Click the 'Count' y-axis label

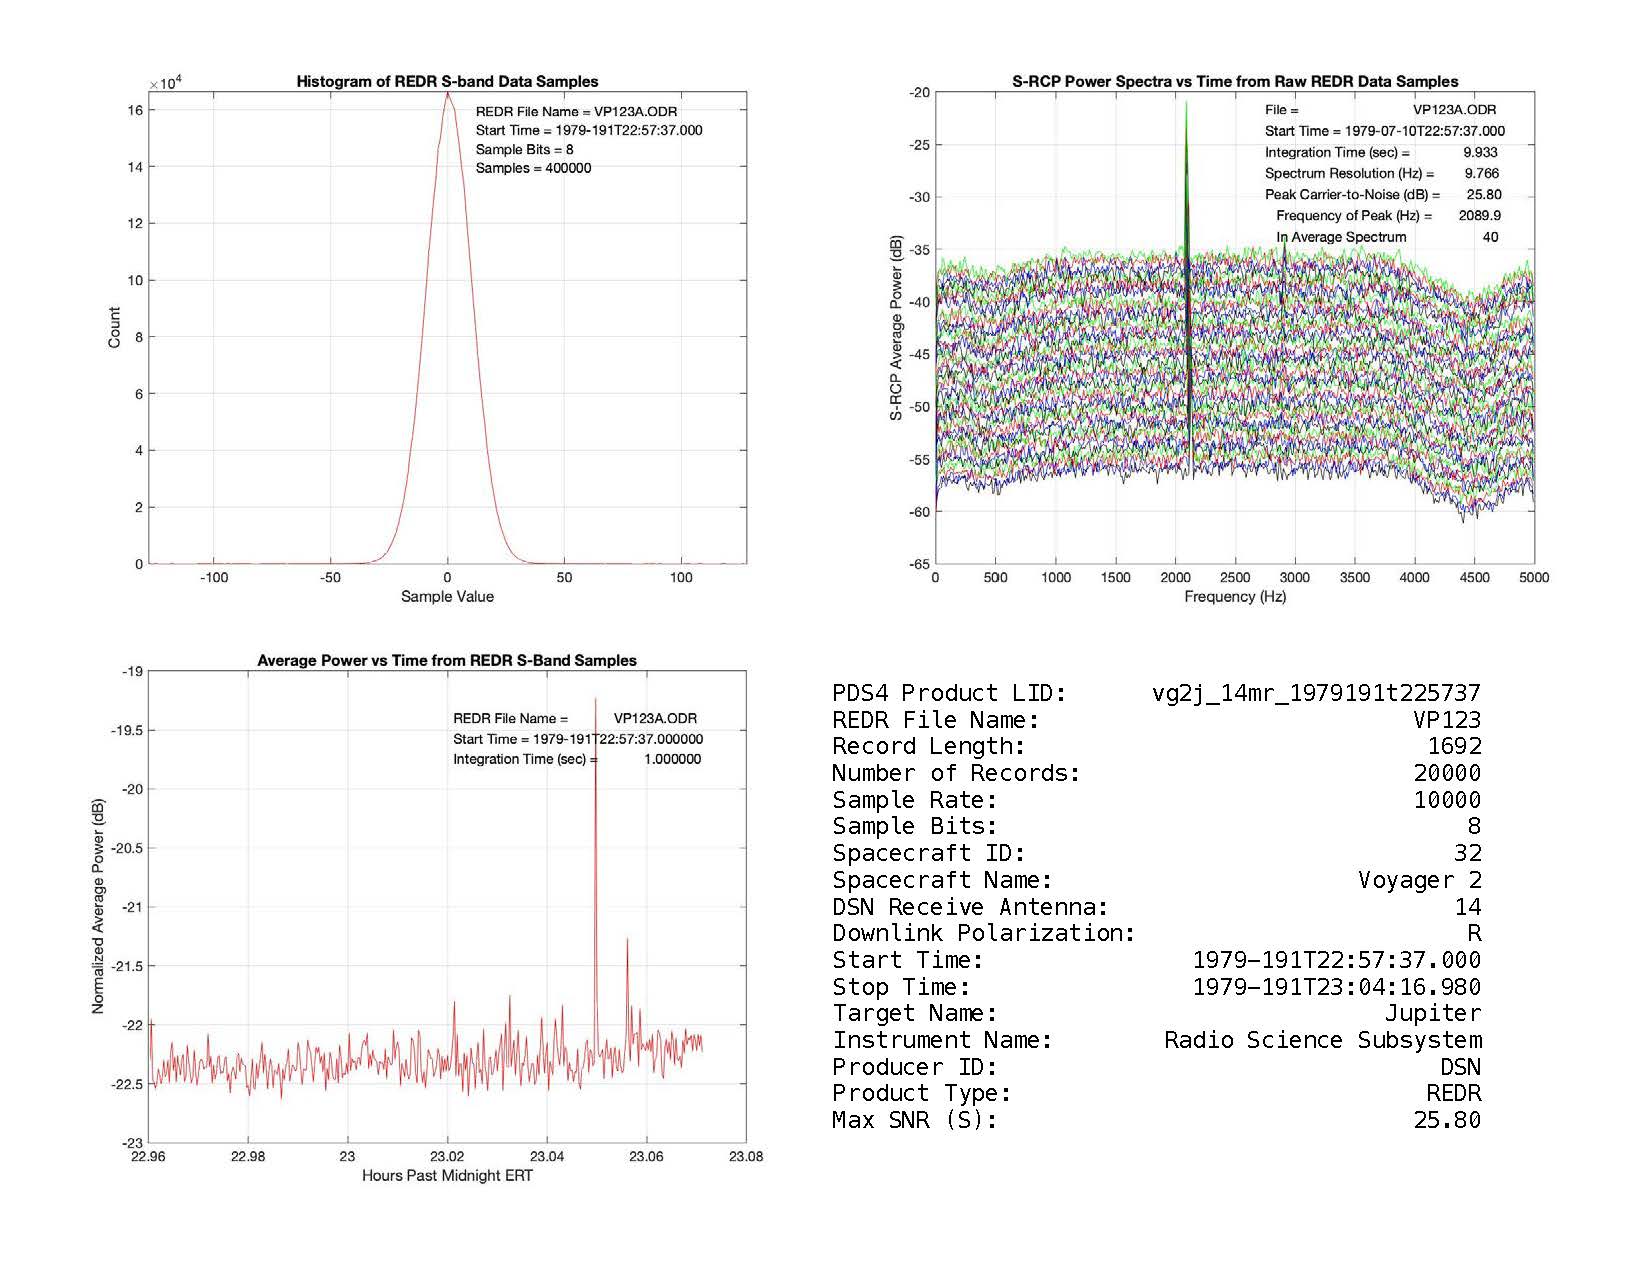[114, 328]
